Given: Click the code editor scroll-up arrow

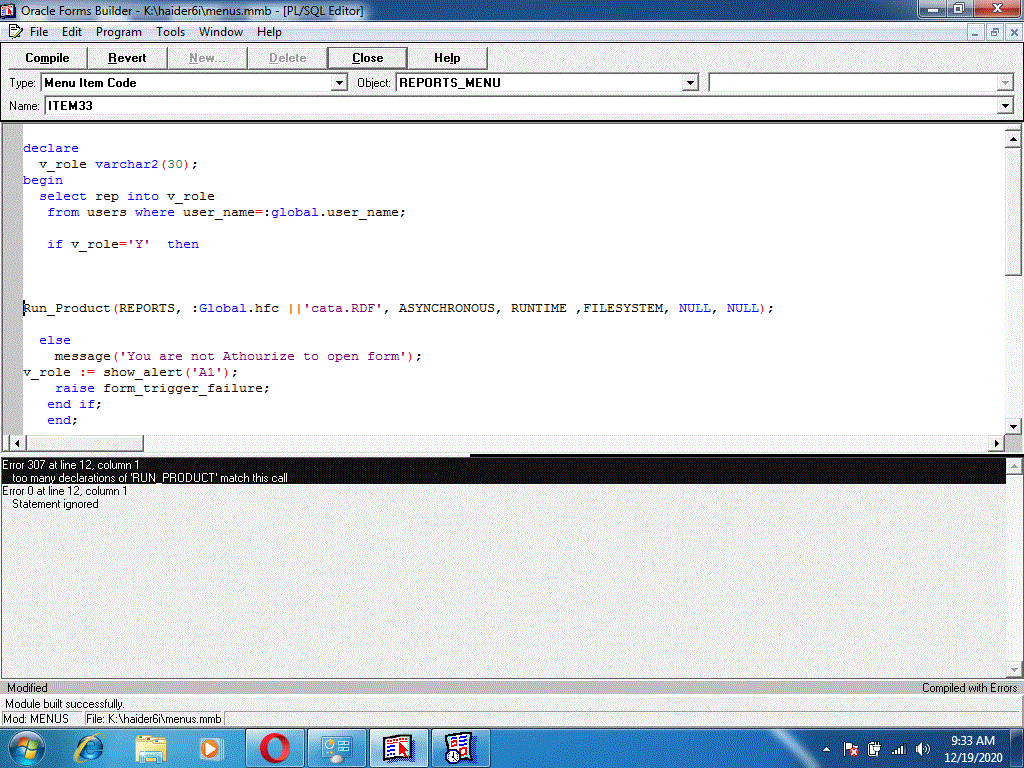Looking at the screenshot, I should tap(1013, 138).
